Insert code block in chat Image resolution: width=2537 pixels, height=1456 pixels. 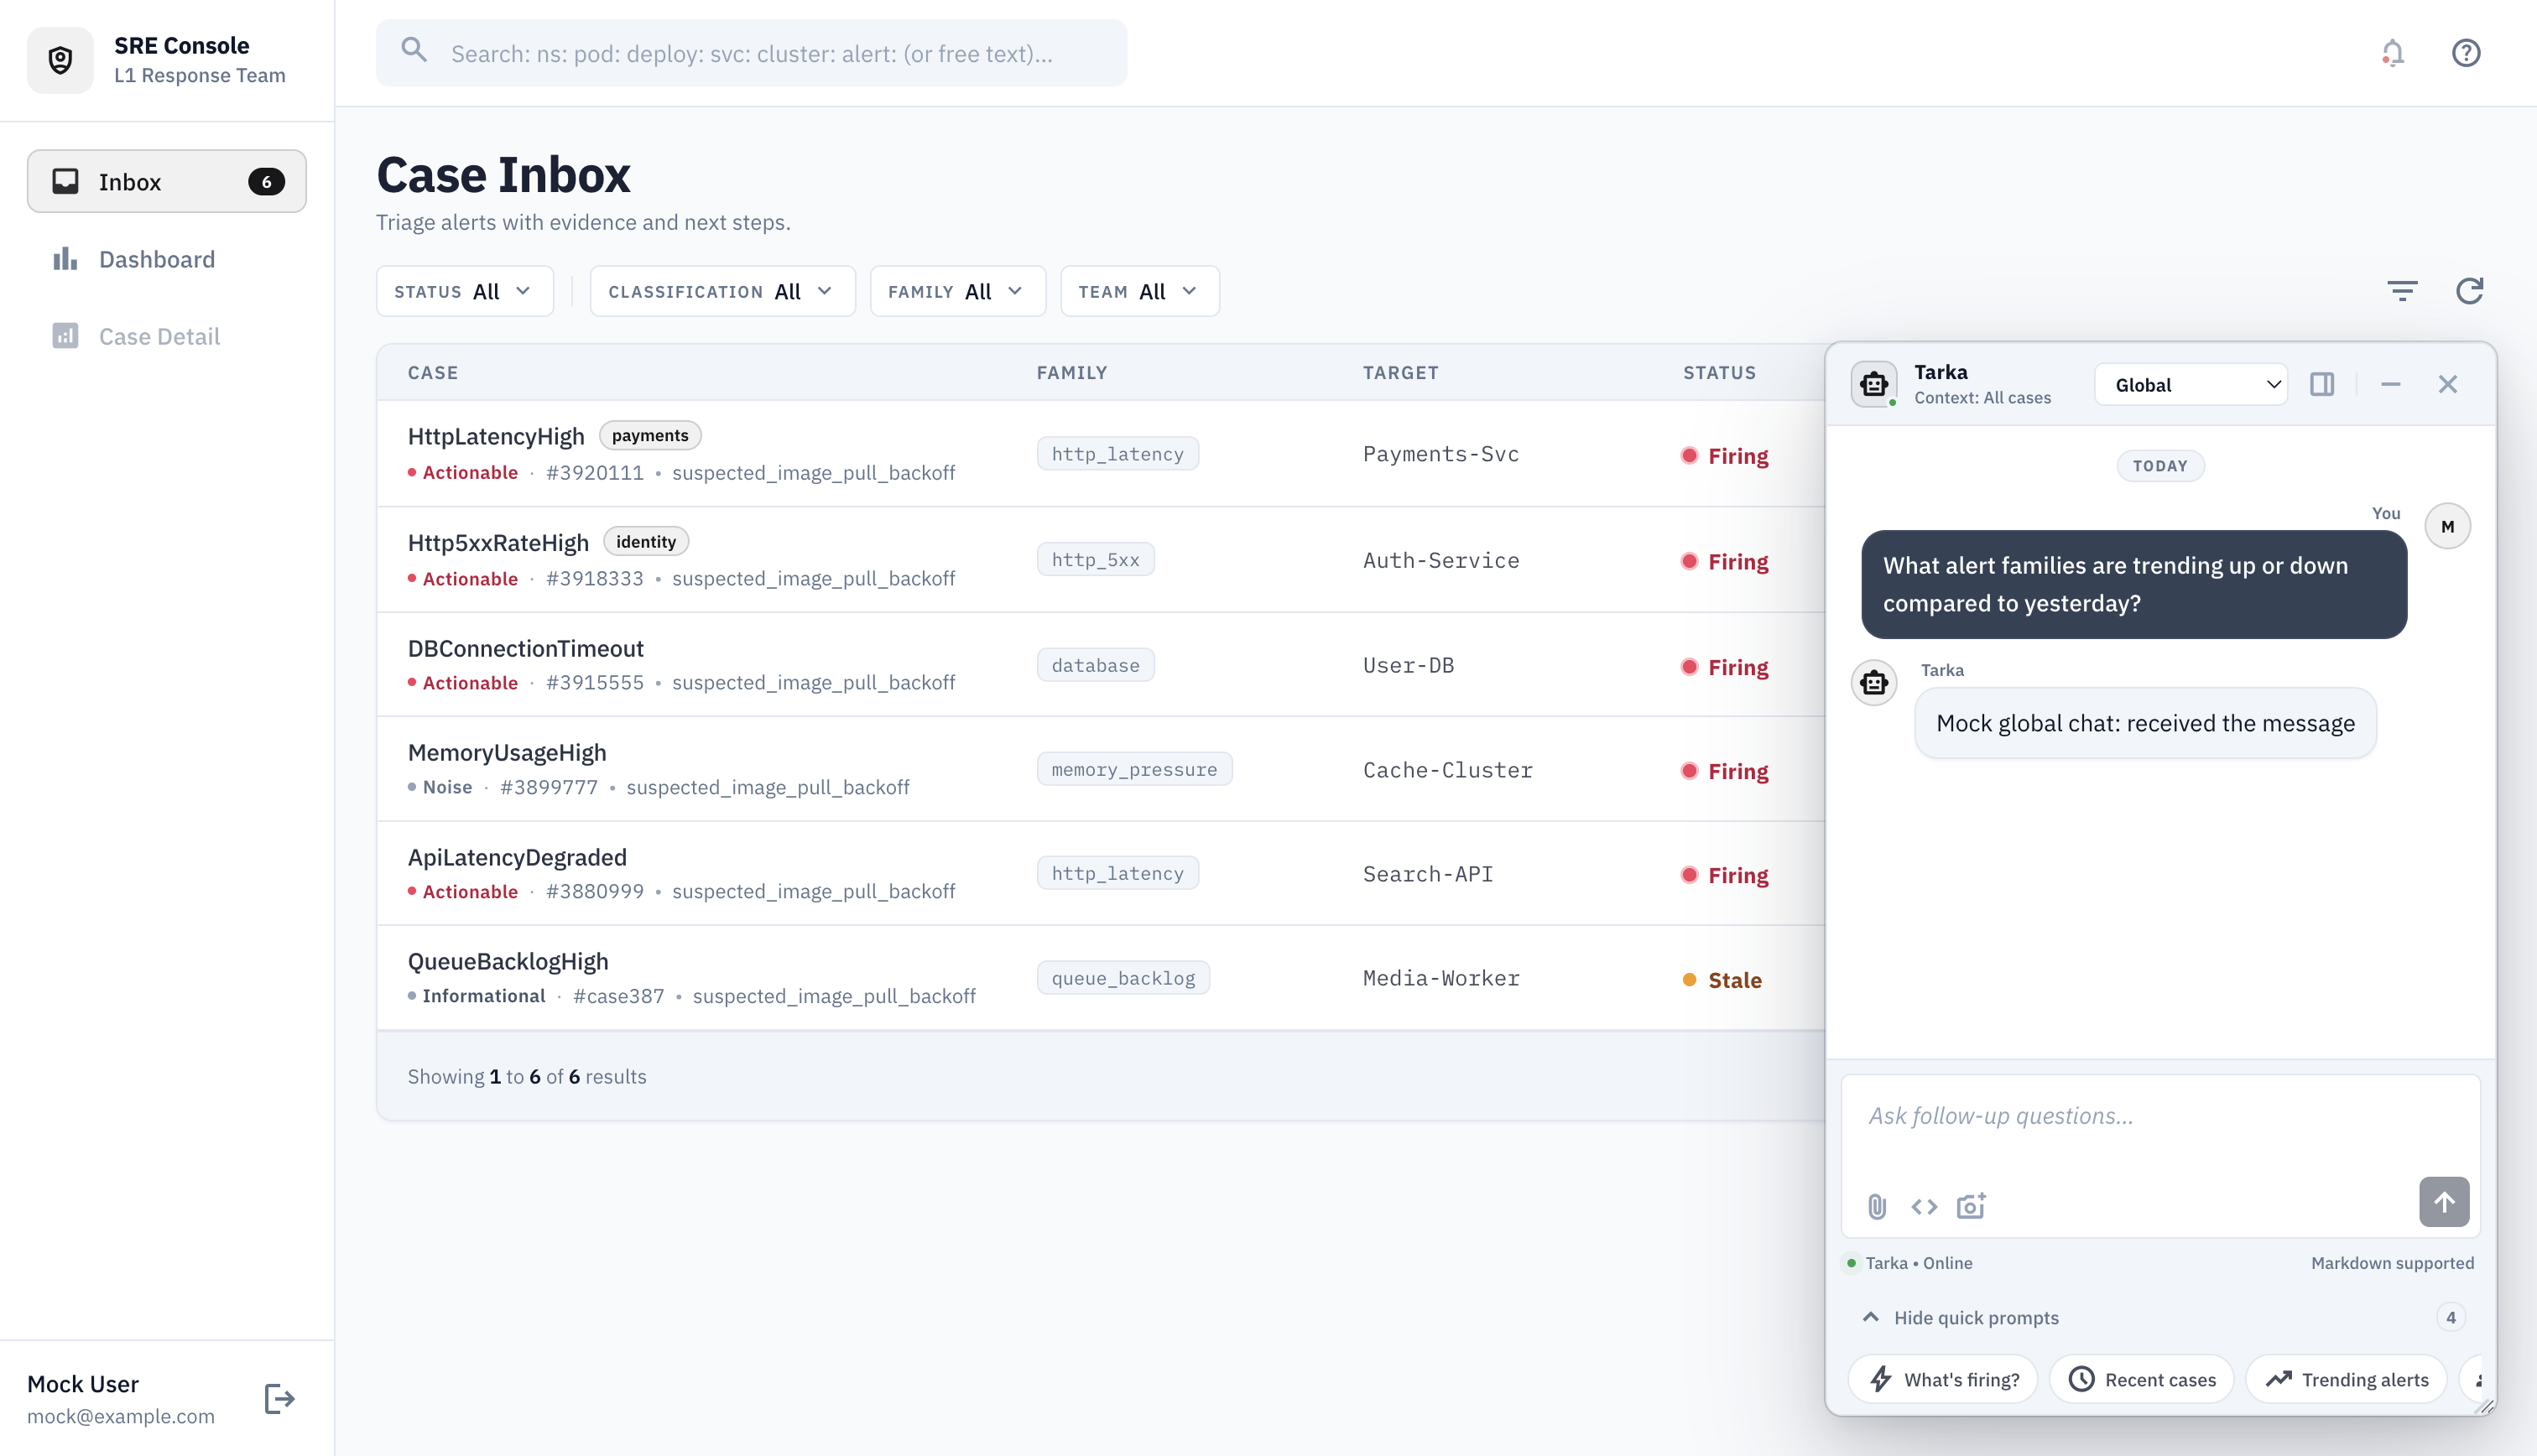click(x=1924, y=1206)
